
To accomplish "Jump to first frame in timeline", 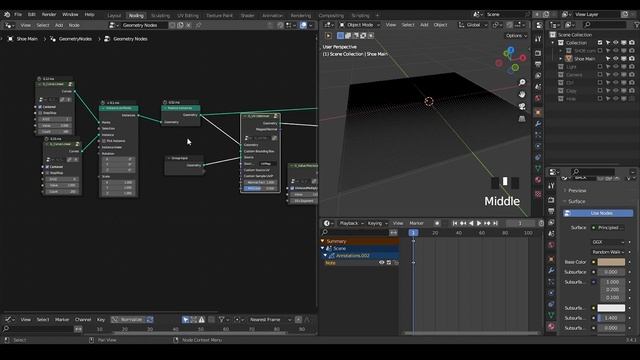I will [455, 223].
